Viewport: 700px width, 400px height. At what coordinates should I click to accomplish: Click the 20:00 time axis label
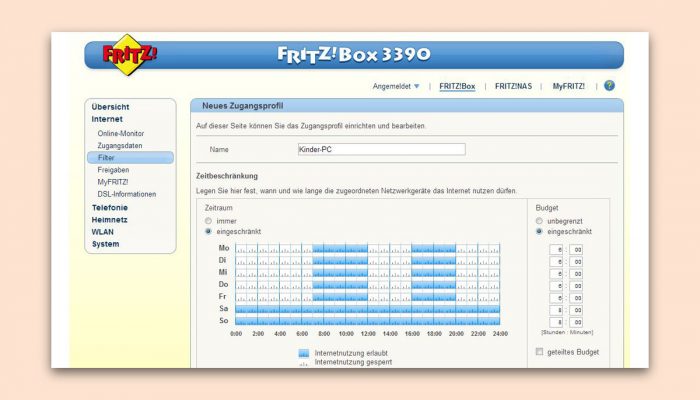(456, 334)
